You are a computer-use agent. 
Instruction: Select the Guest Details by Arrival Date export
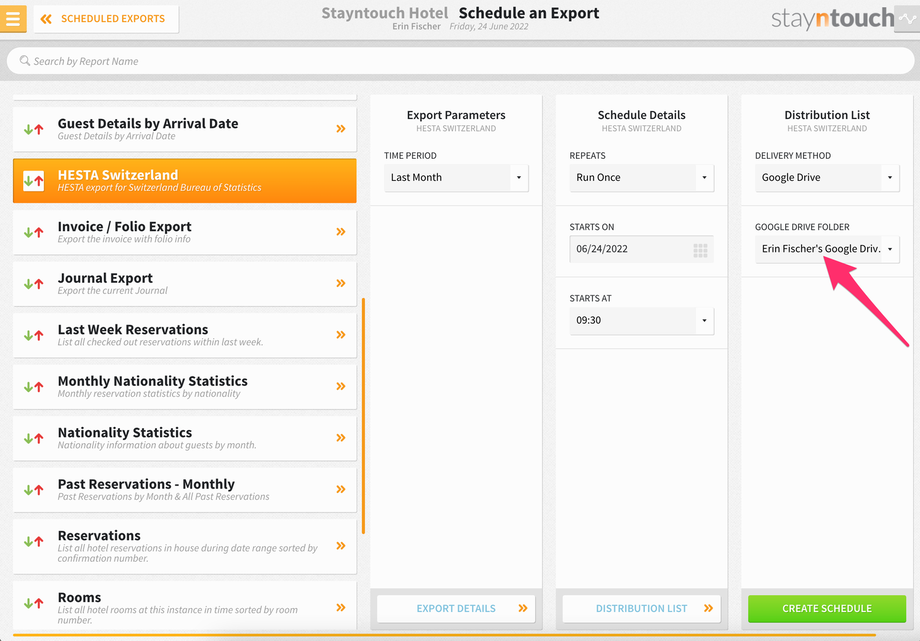click(184, 129)
